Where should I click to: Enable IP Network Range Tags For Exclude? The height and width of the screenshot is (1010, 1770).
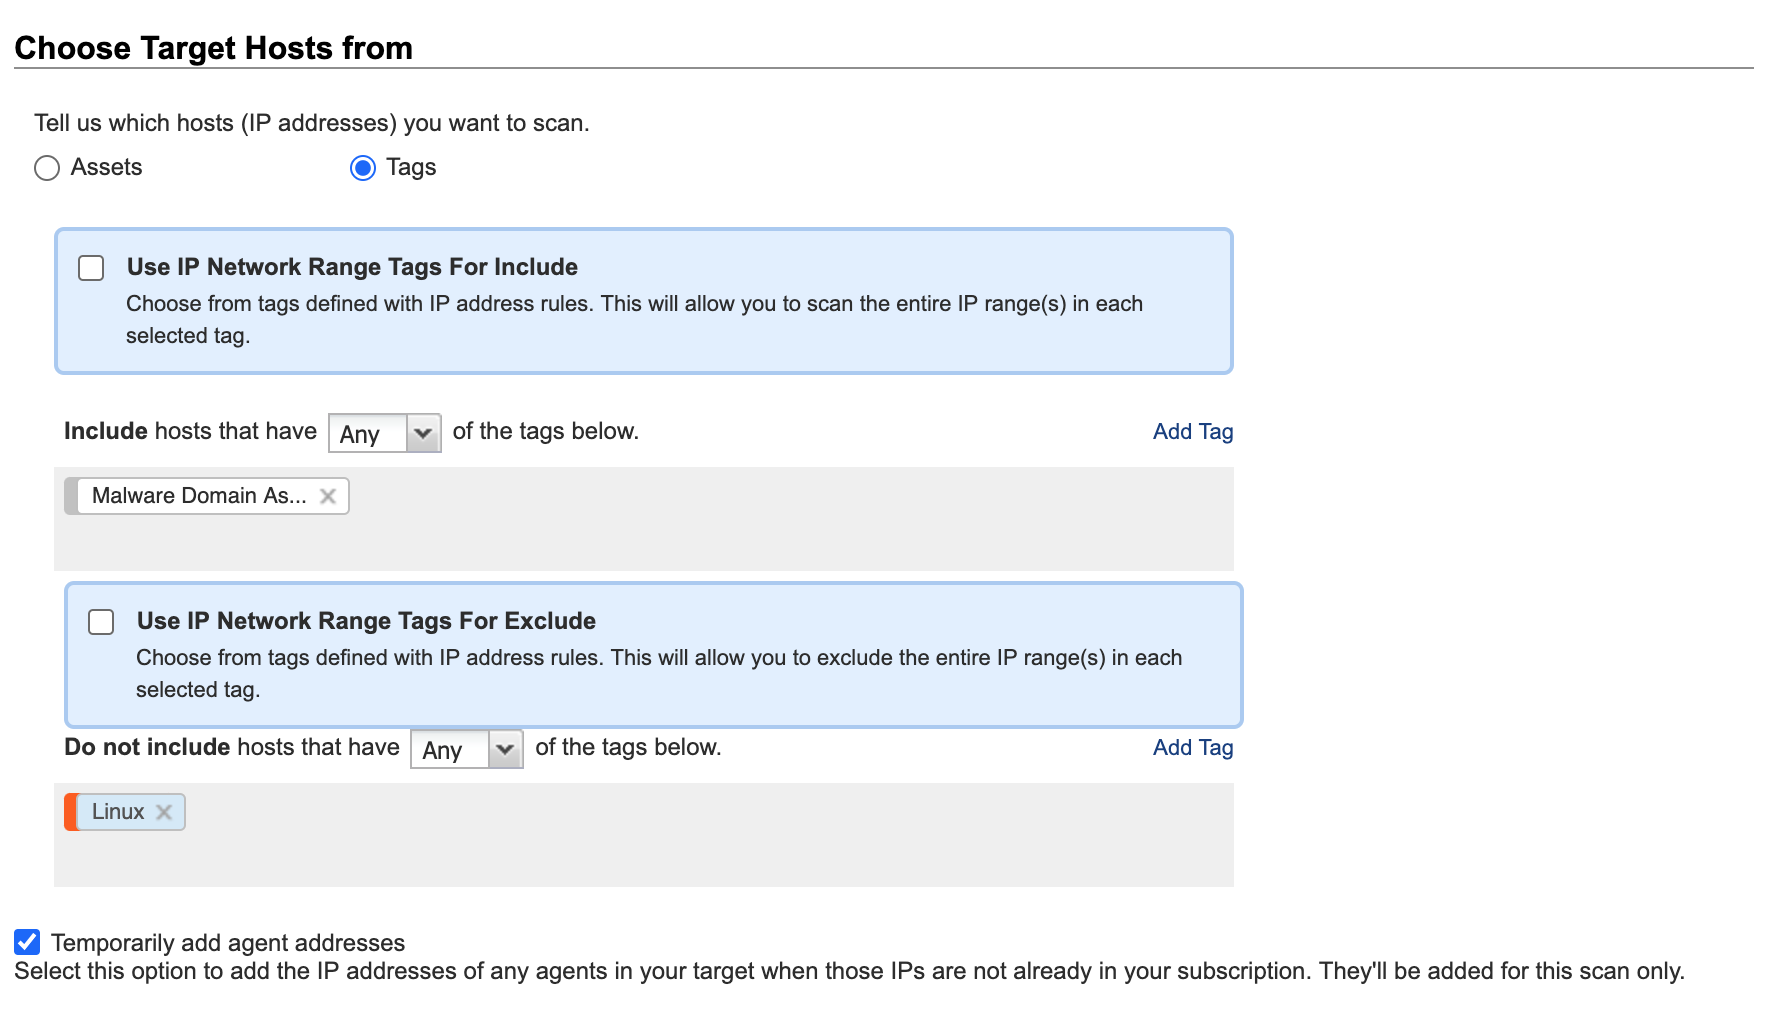101,622
